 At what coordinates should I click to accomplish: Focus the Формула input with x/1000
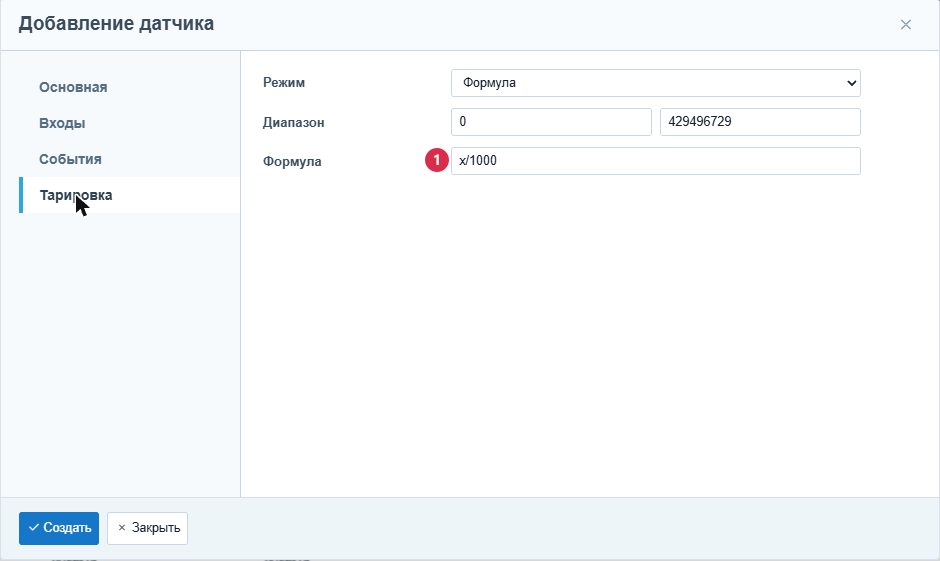(x=656, y=161)
